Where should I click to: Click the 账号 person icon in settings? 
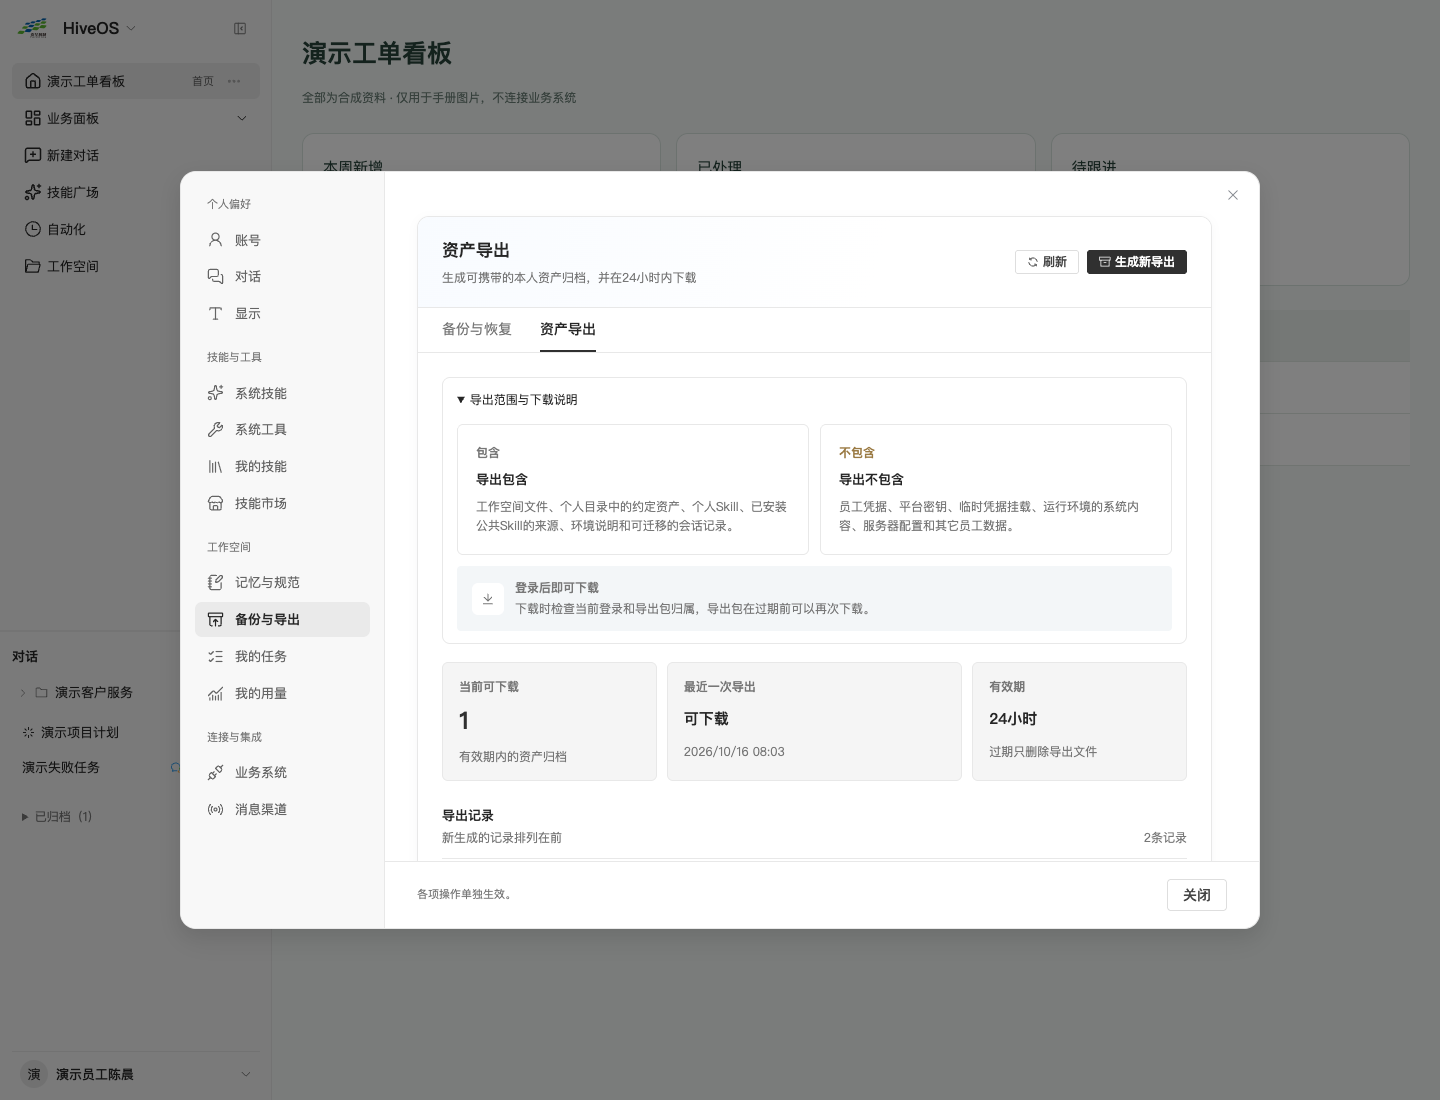215,240
